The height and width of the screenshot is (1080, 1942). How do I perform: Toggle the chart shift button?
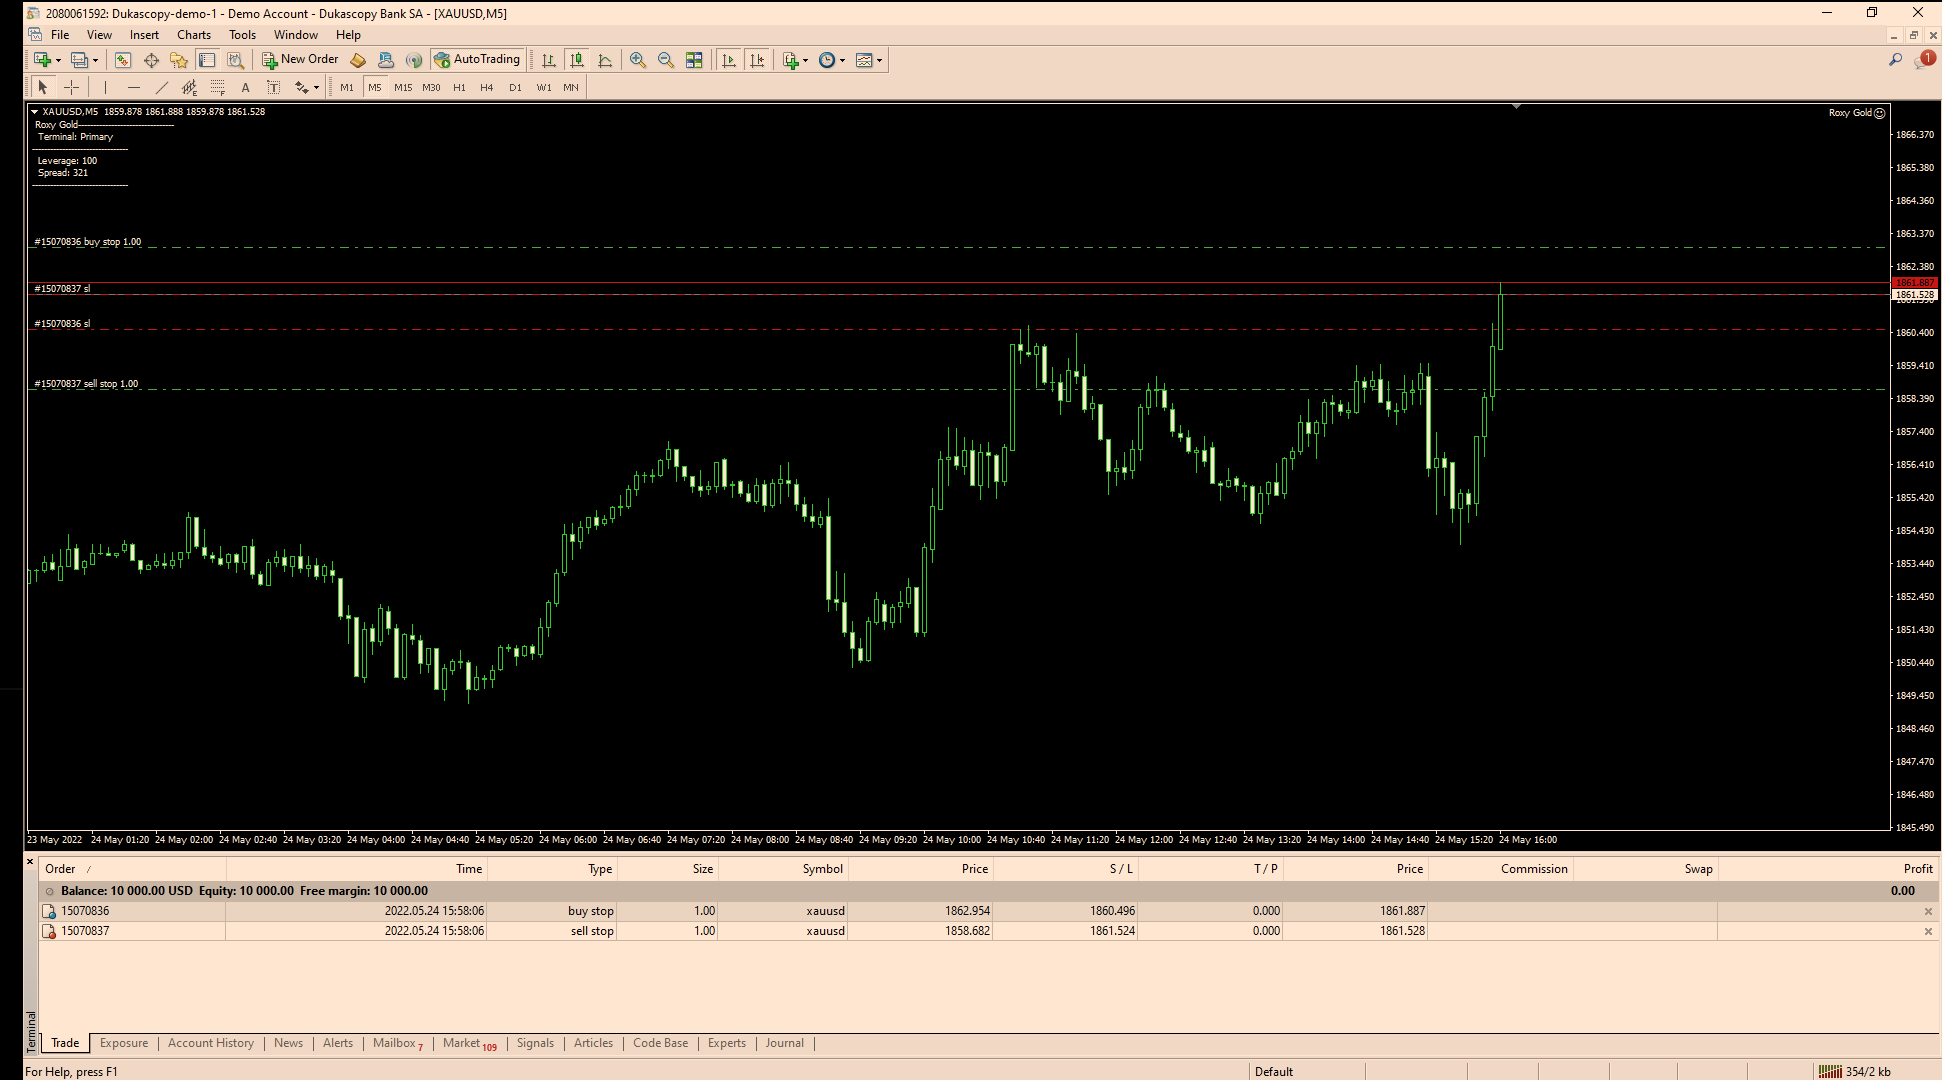tap(757, 60)
